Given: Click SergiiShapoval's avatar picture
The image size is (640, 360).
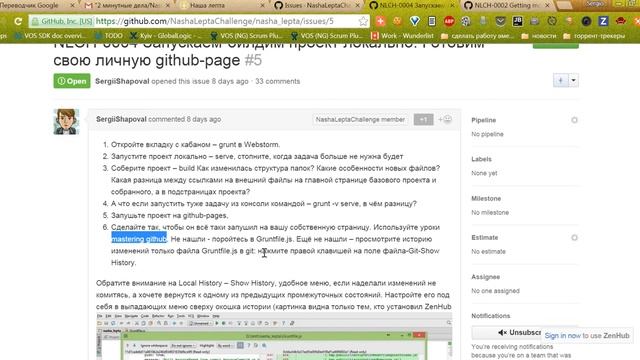Looking at the screenshot, I should (66, 122).
